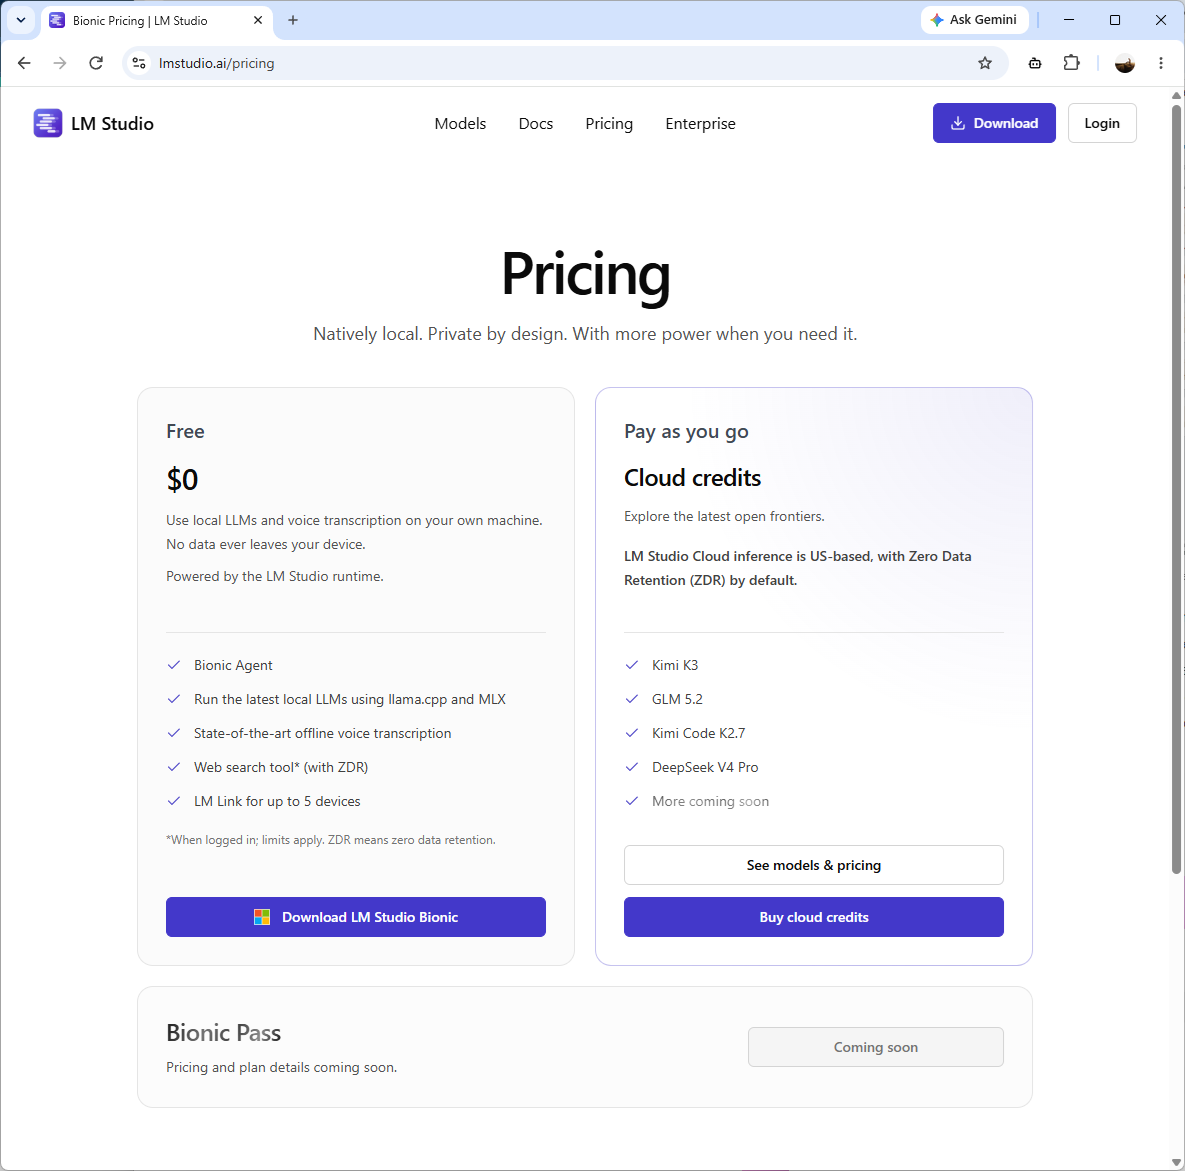Click Download LM Studio Bionic button
Screen dimensions: 1185x1171
[x=356, y=917]
